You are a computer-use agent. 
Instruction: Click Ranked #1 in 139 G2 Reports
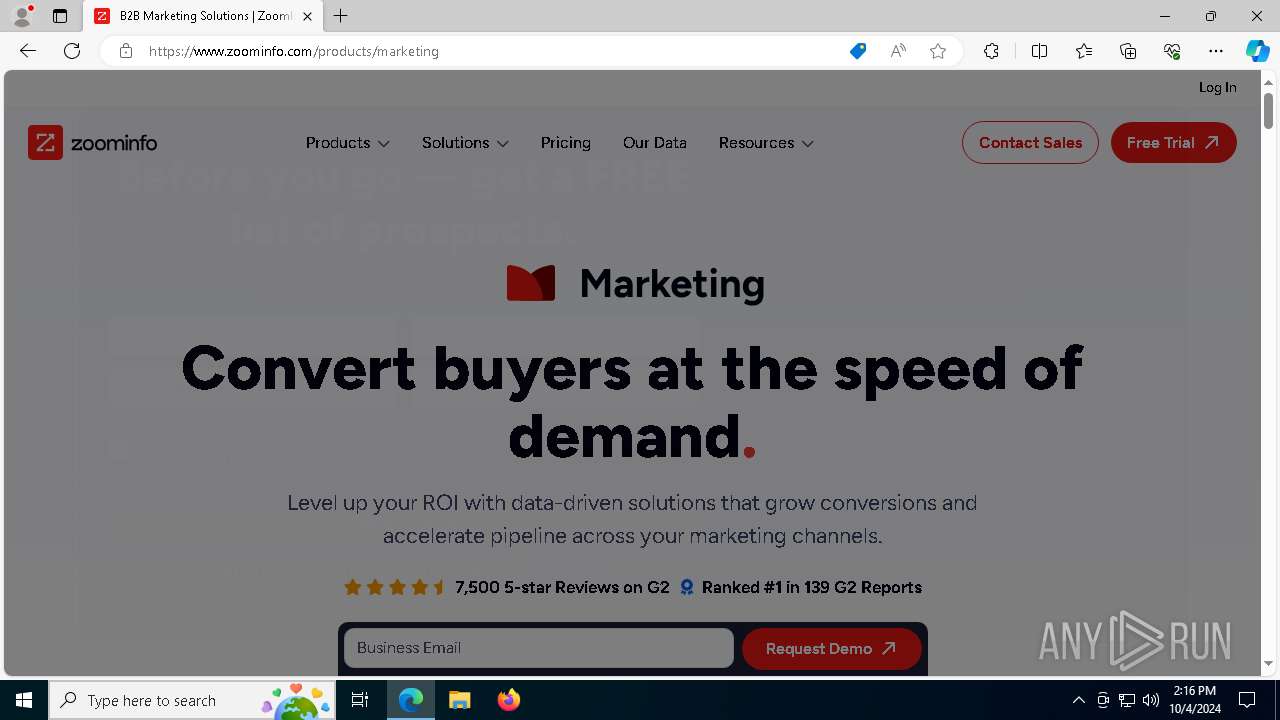tap(812, 587)
